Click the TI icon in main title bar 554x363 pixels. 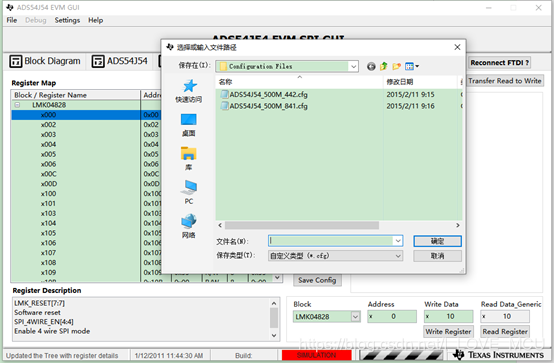tap(10, 7)
